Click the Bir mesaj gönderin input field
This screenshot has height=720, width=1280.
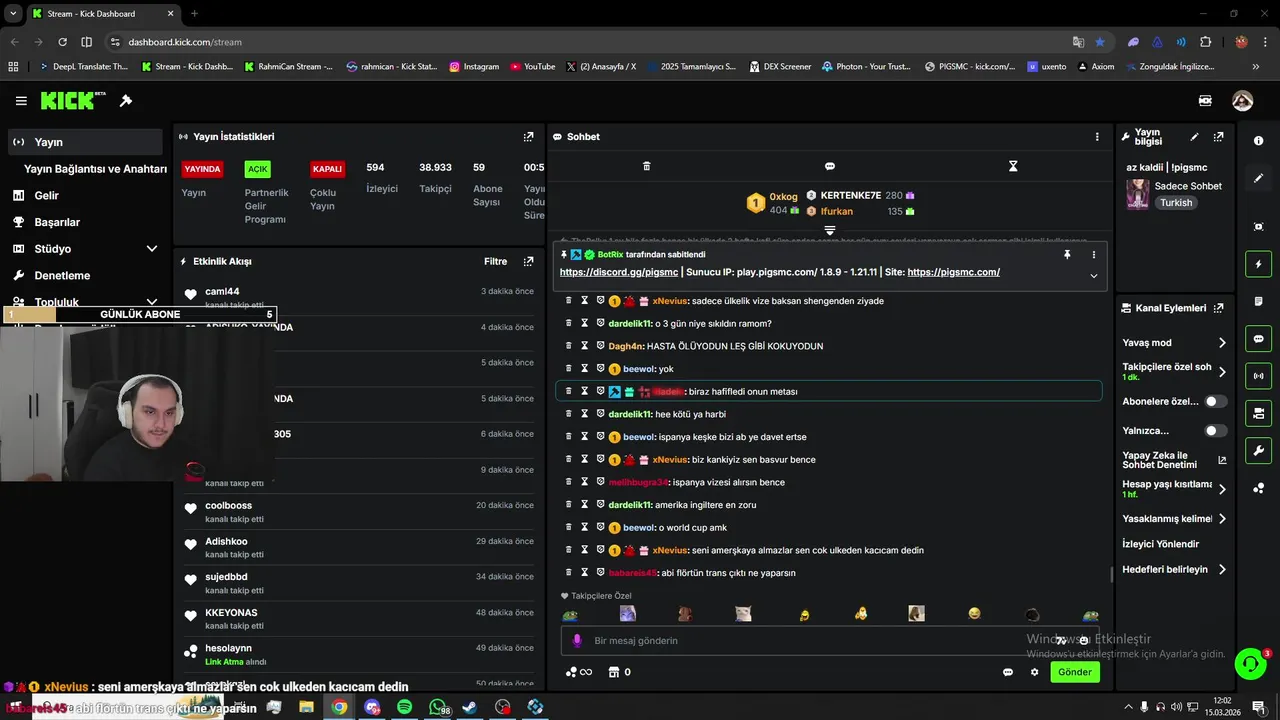pyautogui.click(x=830, y=641)
